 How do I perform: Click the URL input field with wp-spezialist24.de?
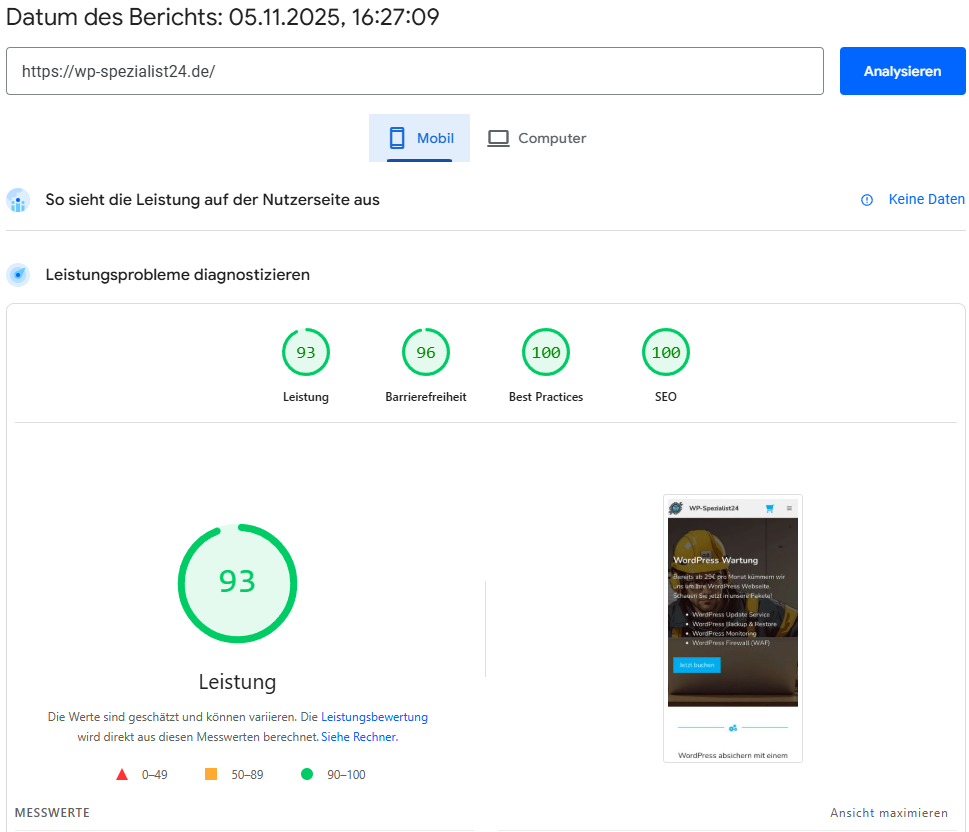tap(415, 71)
